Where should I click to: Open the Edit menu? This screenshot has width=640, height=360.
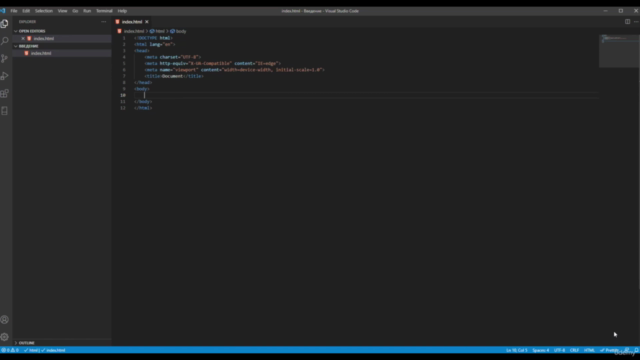(26, 11)
